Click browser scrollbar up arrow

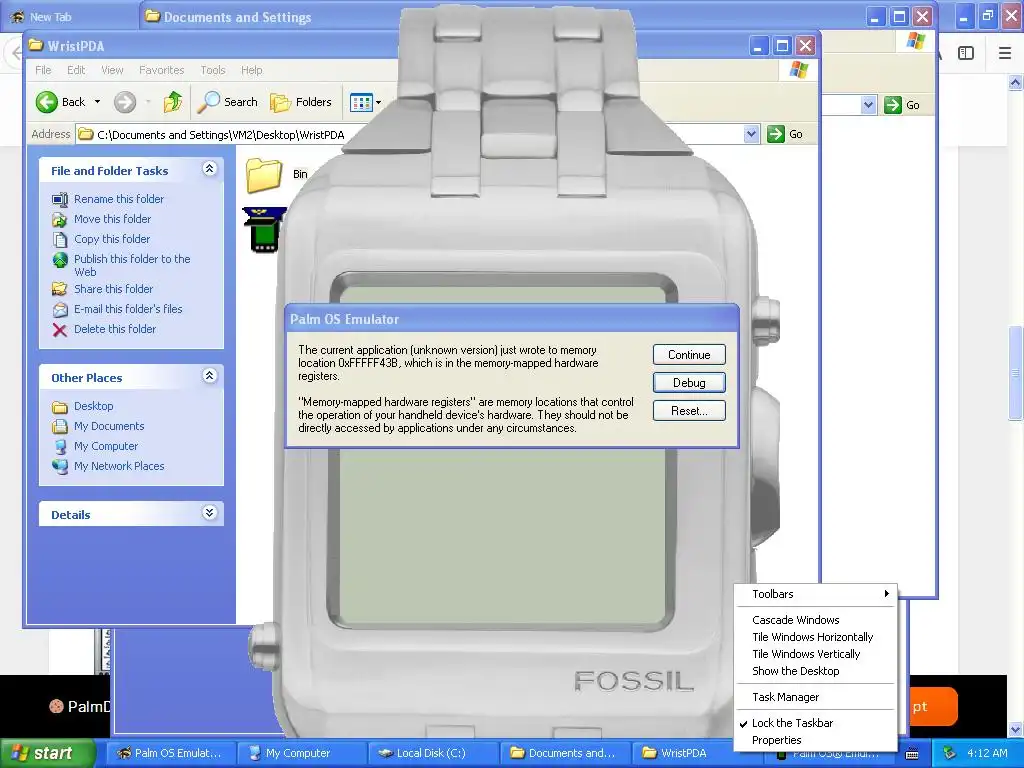click(1015, 83)
